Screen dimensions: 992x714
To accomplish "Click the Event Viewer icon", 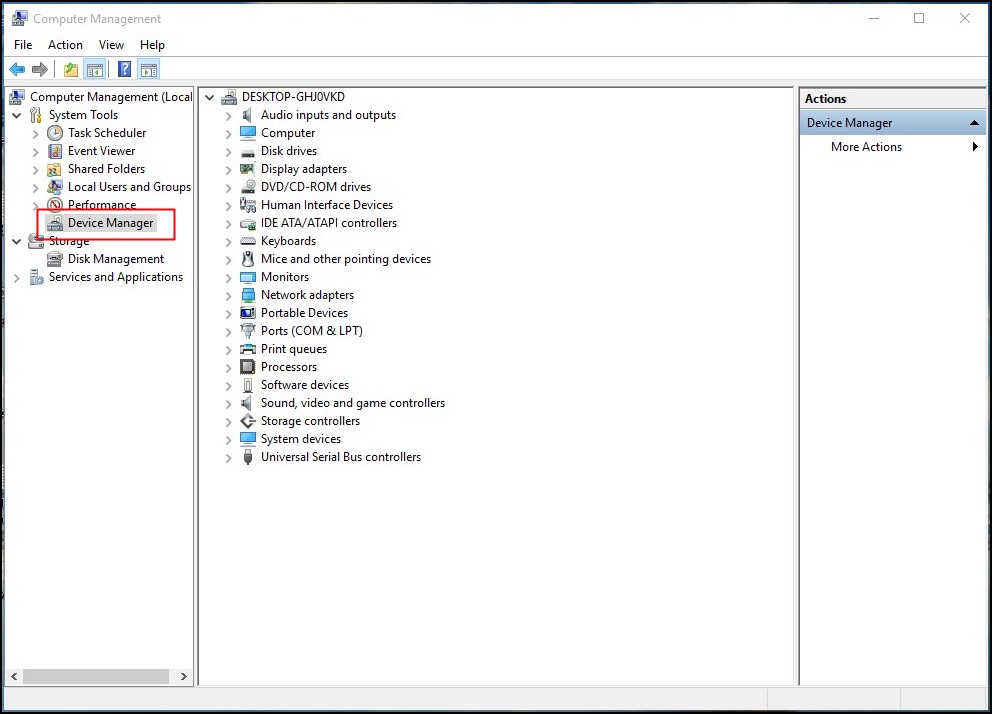I will (55, 151).
